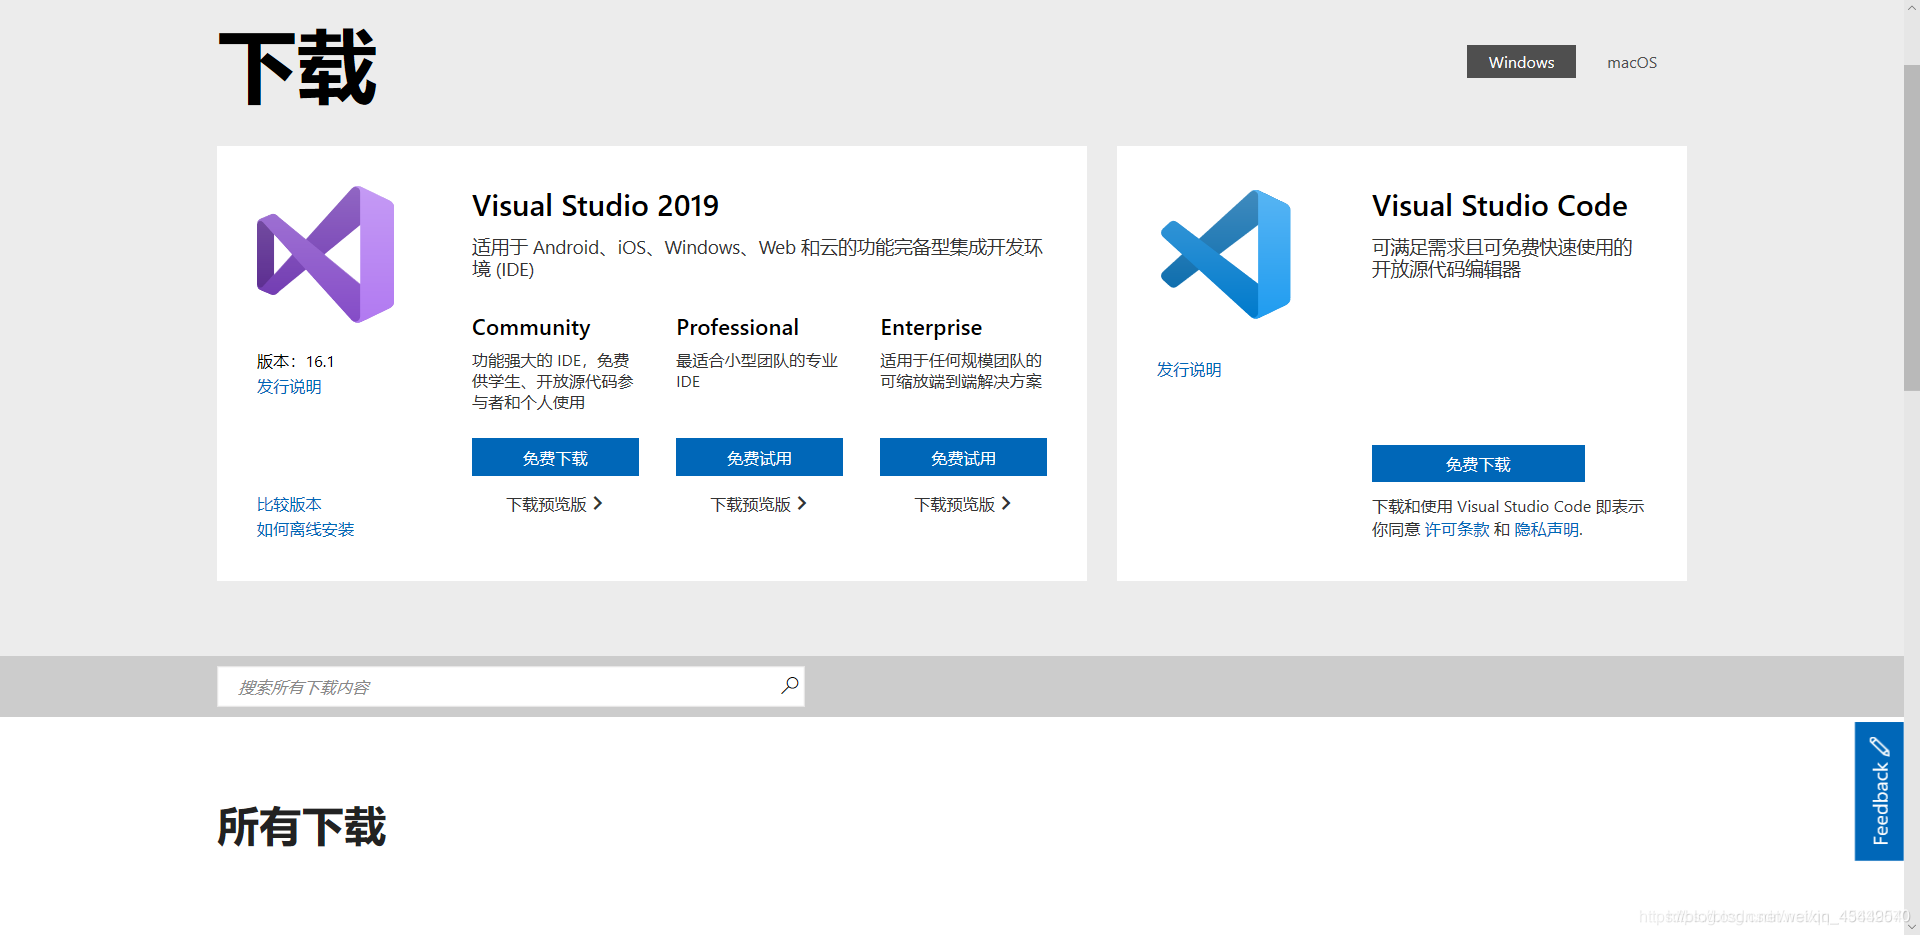The width and height of the screenshot is (1920, 935).
Task: Open the Feedback pencil icon
Action: point(1879,746)
